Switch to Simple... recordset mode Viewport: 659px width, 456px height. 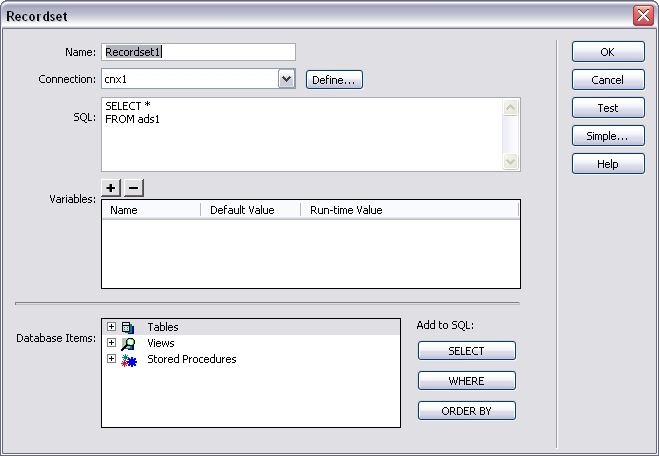click(607, 136)
